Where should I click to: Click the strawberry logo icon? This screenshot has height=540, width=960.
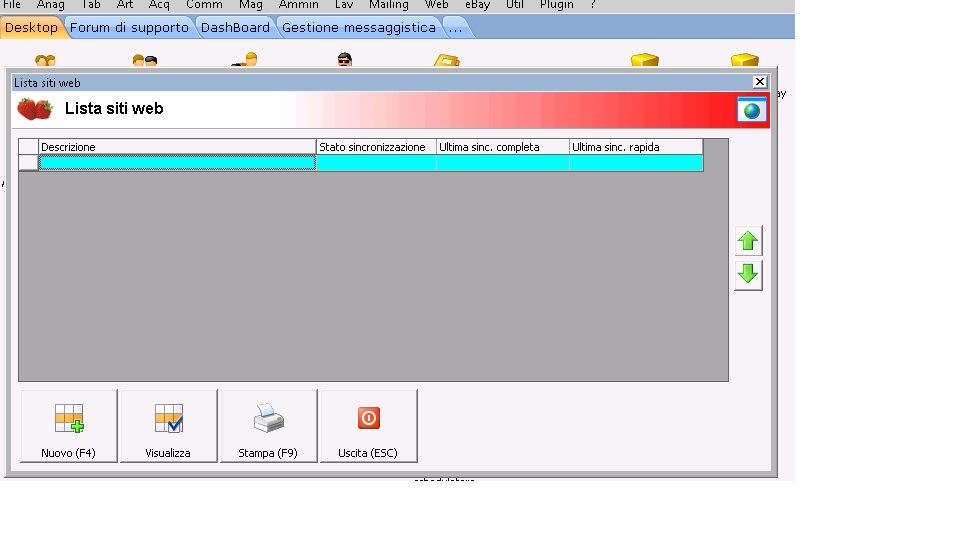(x=35, y=109)
